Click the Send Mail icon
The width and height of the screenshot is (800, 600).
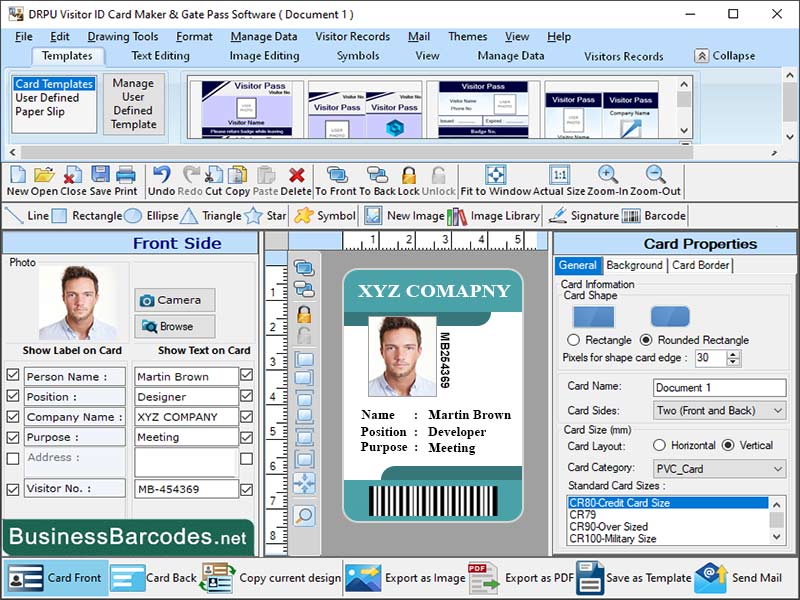point(710,578)
